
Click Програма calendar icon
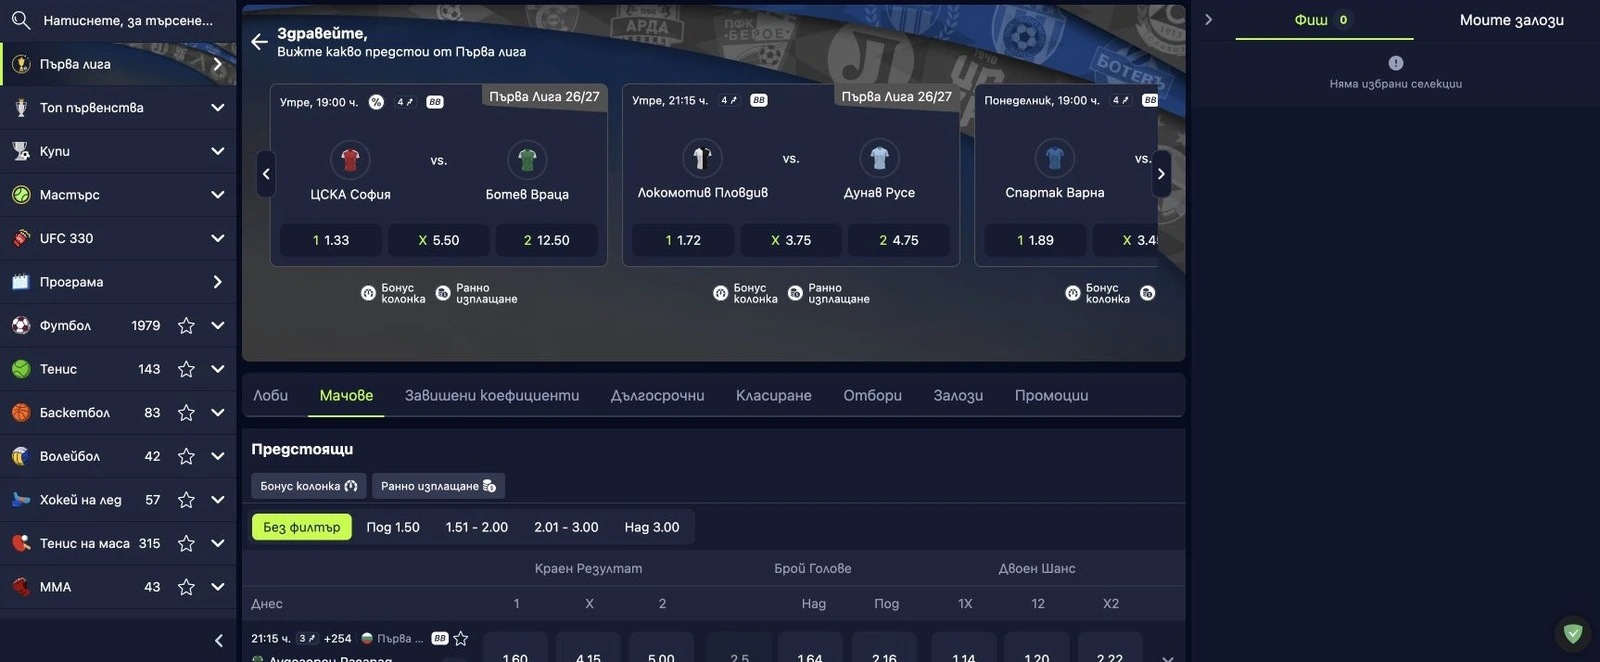pos(21,282)
